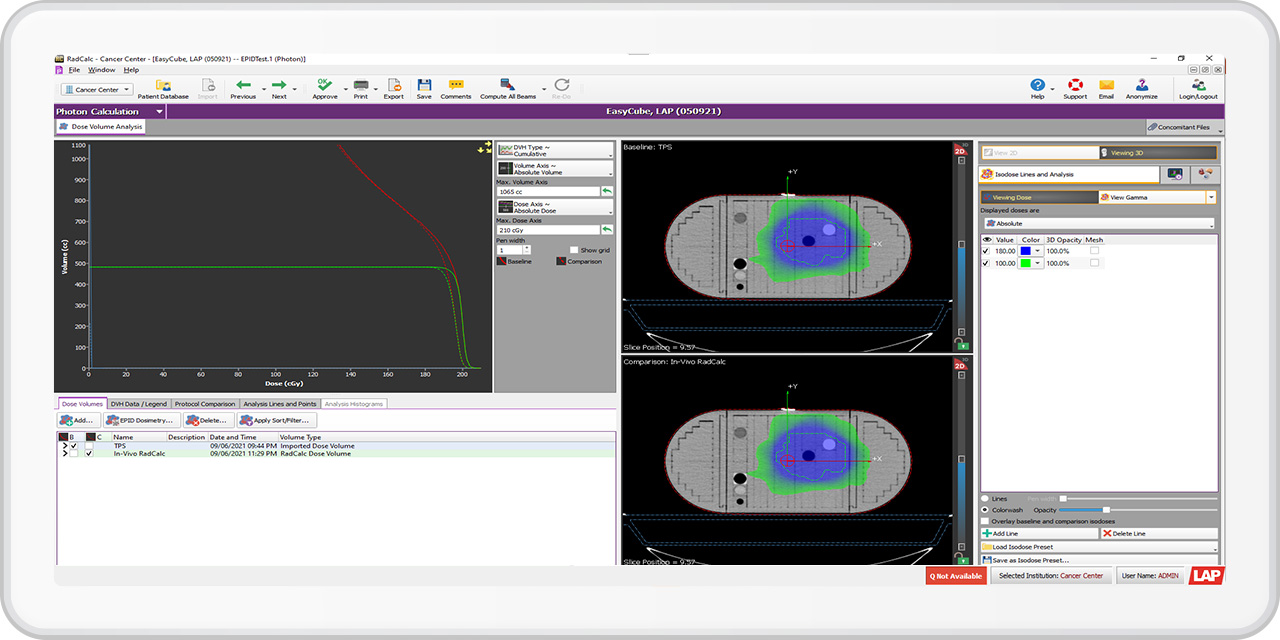Click the Max. Volume Axis input field
Image resolution: width=1280 pixels, height=640 pixels.
[x=547, y=191]
